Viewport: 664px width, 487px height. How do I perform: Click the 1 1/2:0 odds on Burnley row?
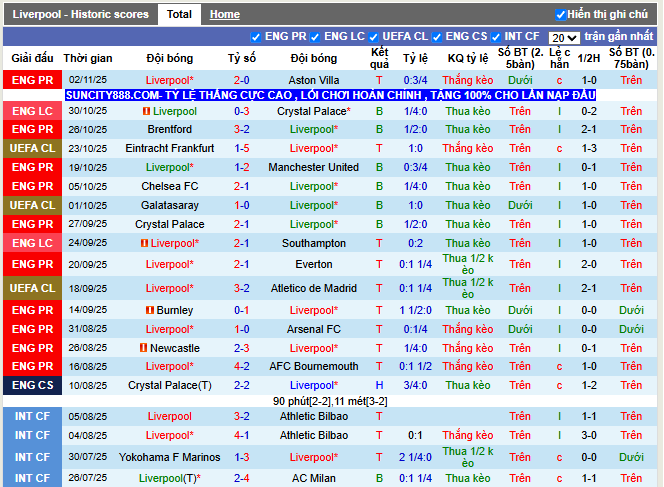click(x=415, y=310)
